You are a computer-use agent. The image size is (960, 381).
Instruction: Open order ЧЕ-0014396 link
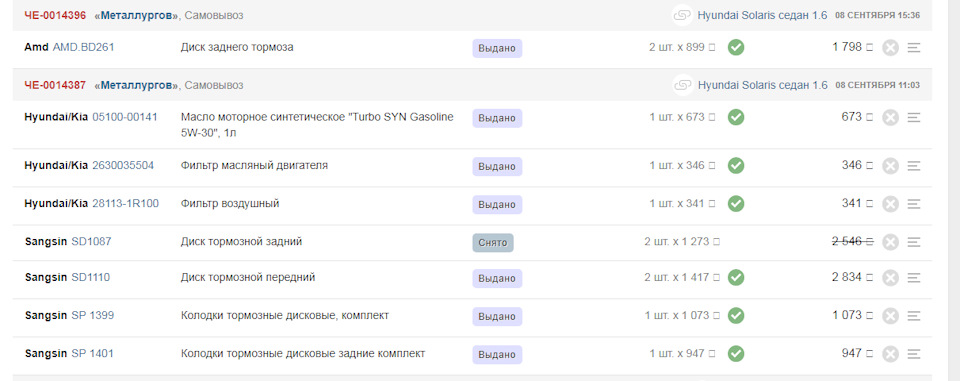55,15
